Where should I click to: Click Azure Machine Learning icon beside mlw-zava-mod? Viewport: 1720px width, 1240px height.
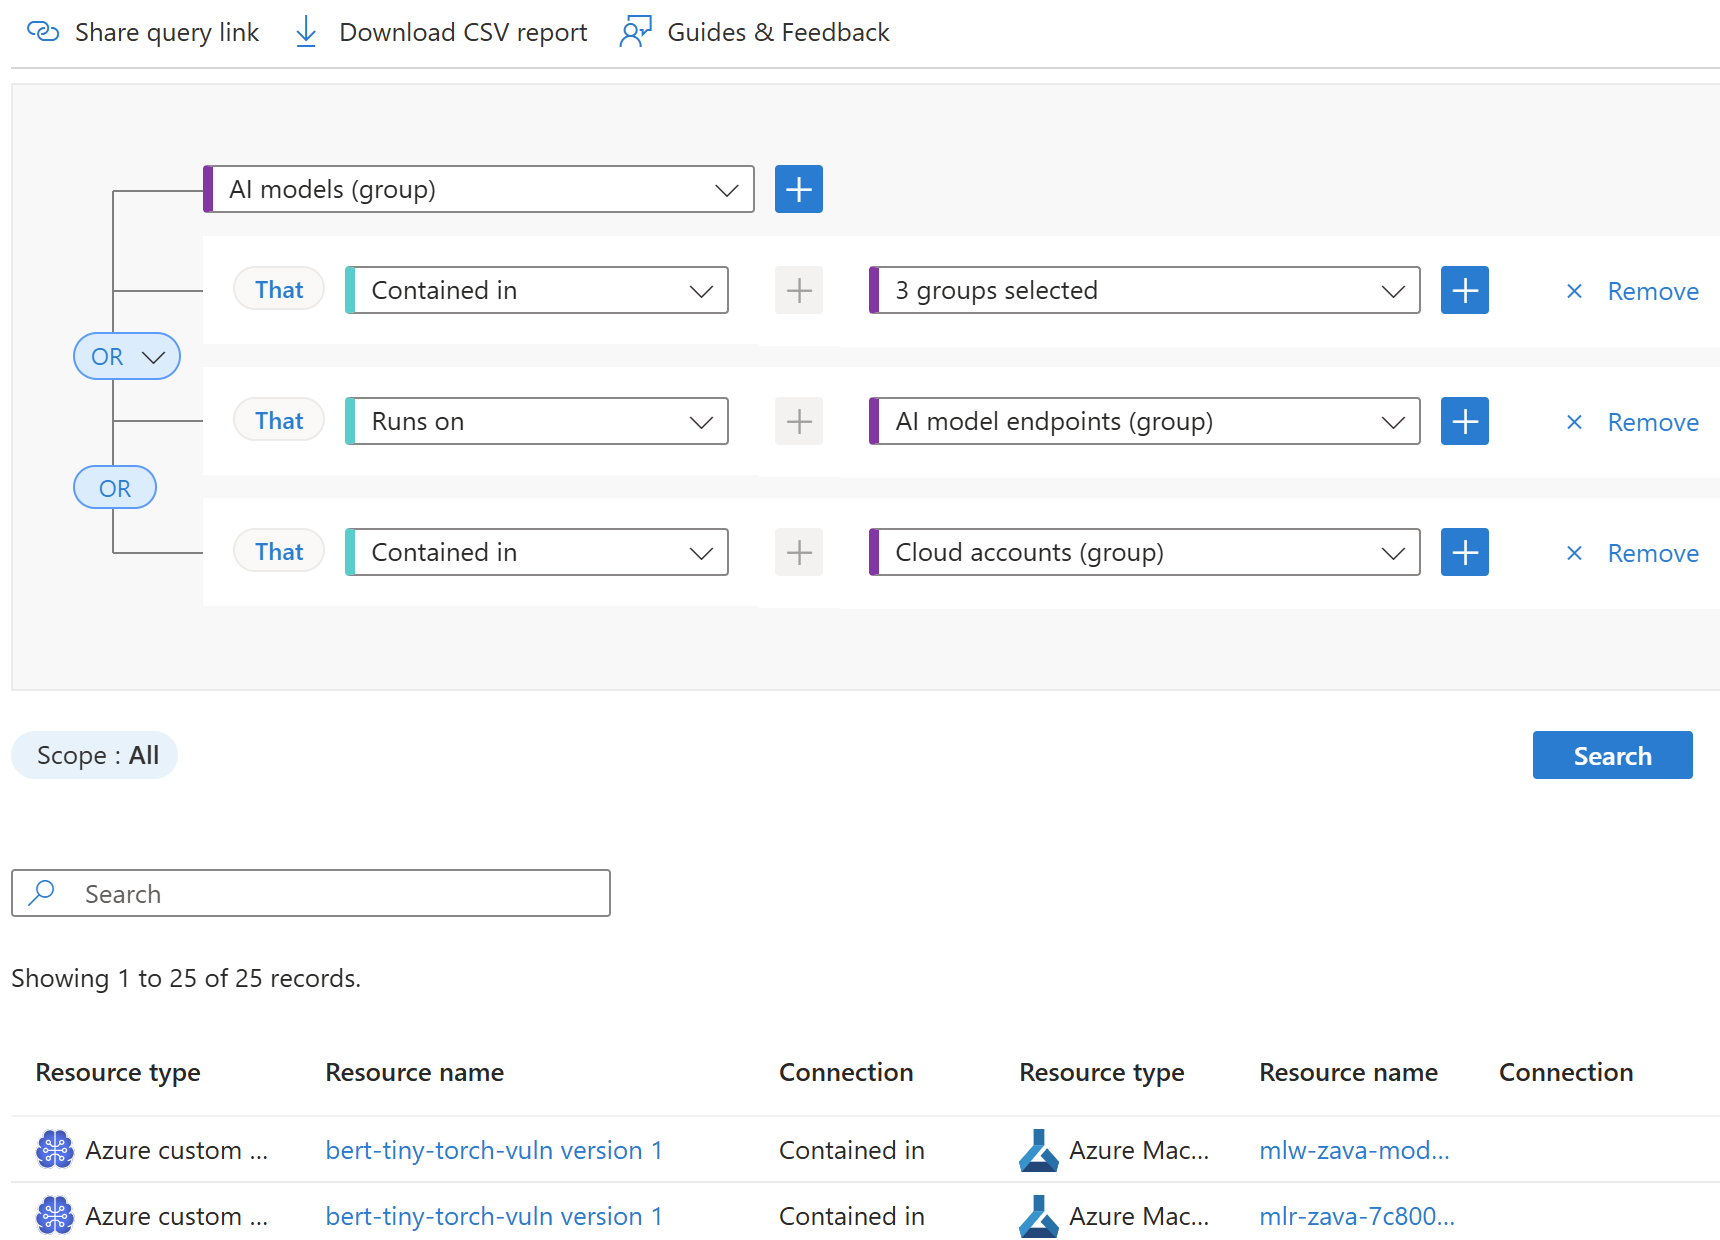1039,1150
